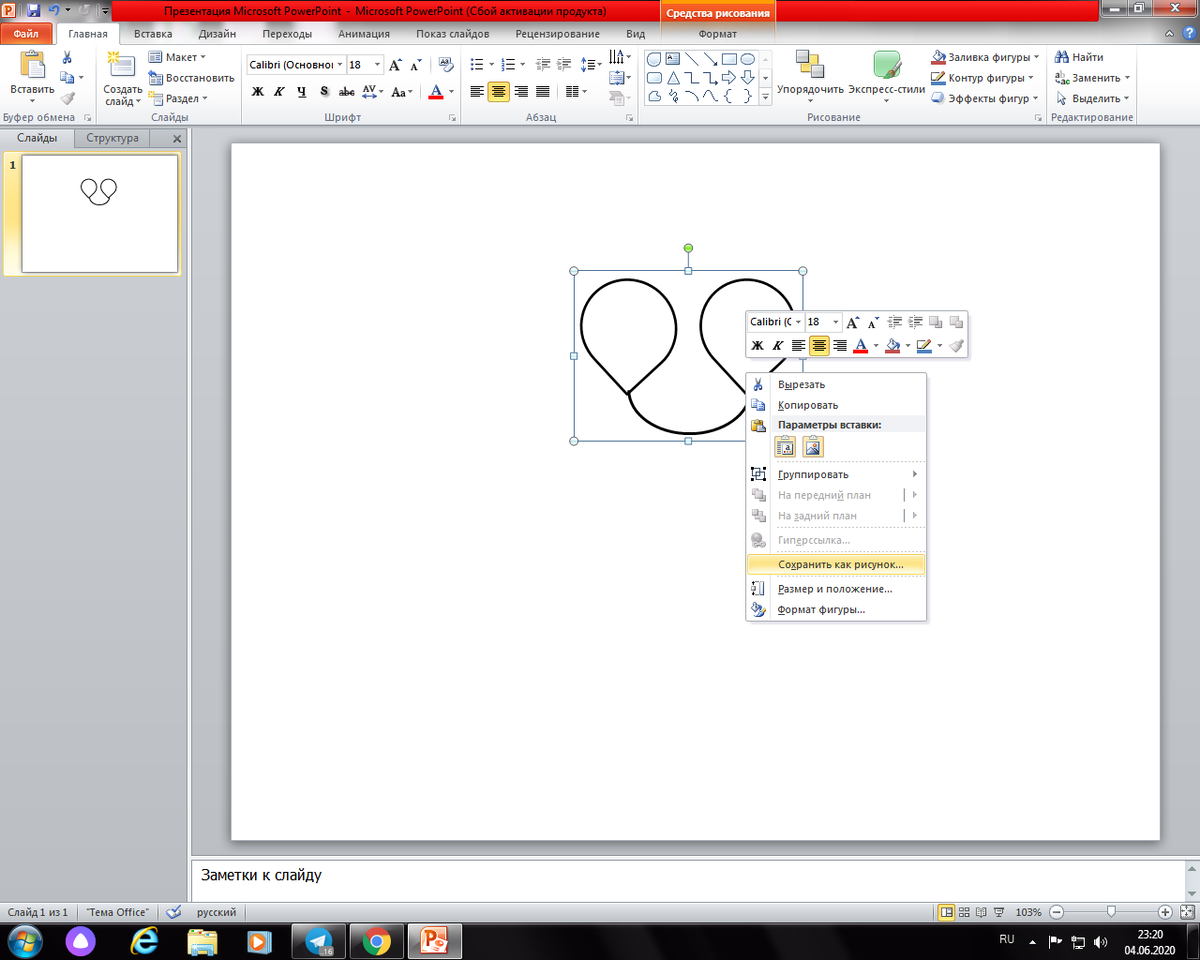
Task: Expand the shapes gallery with the More arrow
Action: click(766, 97)
